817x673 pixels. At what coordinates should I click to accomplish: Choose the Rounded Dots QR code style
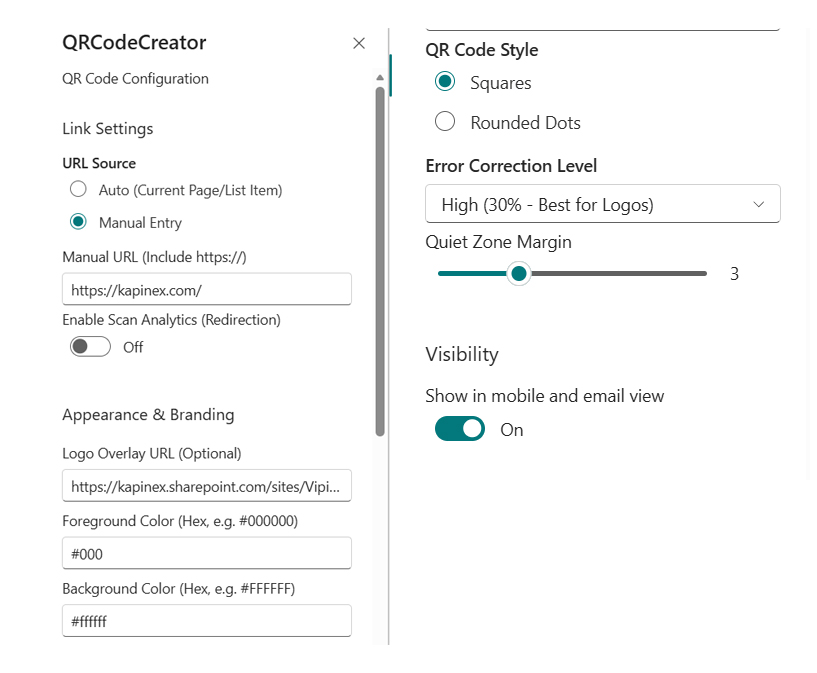(446, 122)
